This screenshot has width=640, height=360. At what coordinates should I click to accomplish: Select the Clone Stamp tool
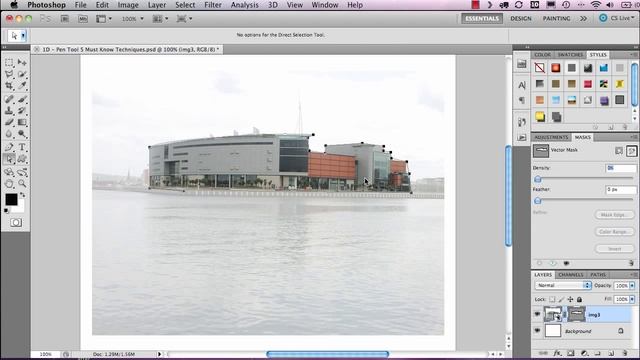[x=9, y=111]
